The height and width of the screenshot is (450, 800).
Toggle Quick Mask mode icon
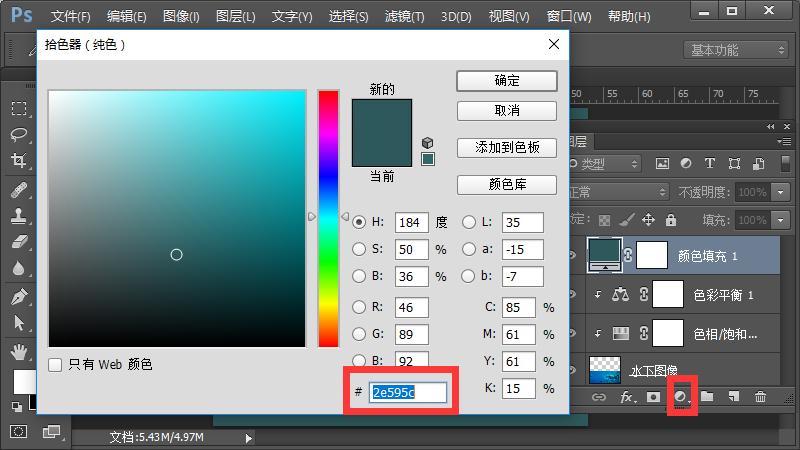pos(18,432)
